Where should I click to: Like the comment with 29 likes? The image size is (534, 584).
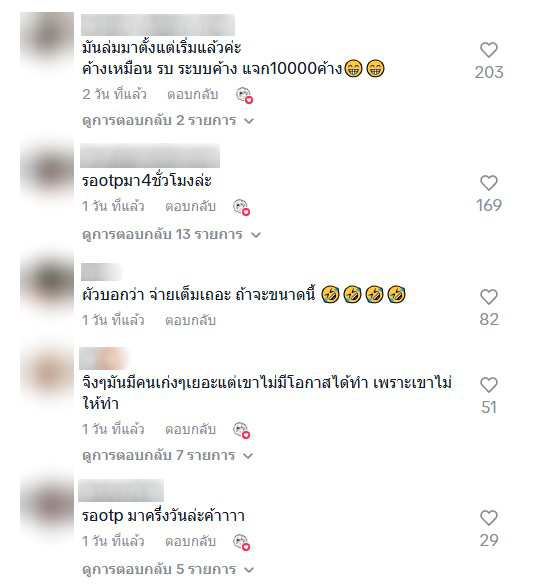pos(489,518)
